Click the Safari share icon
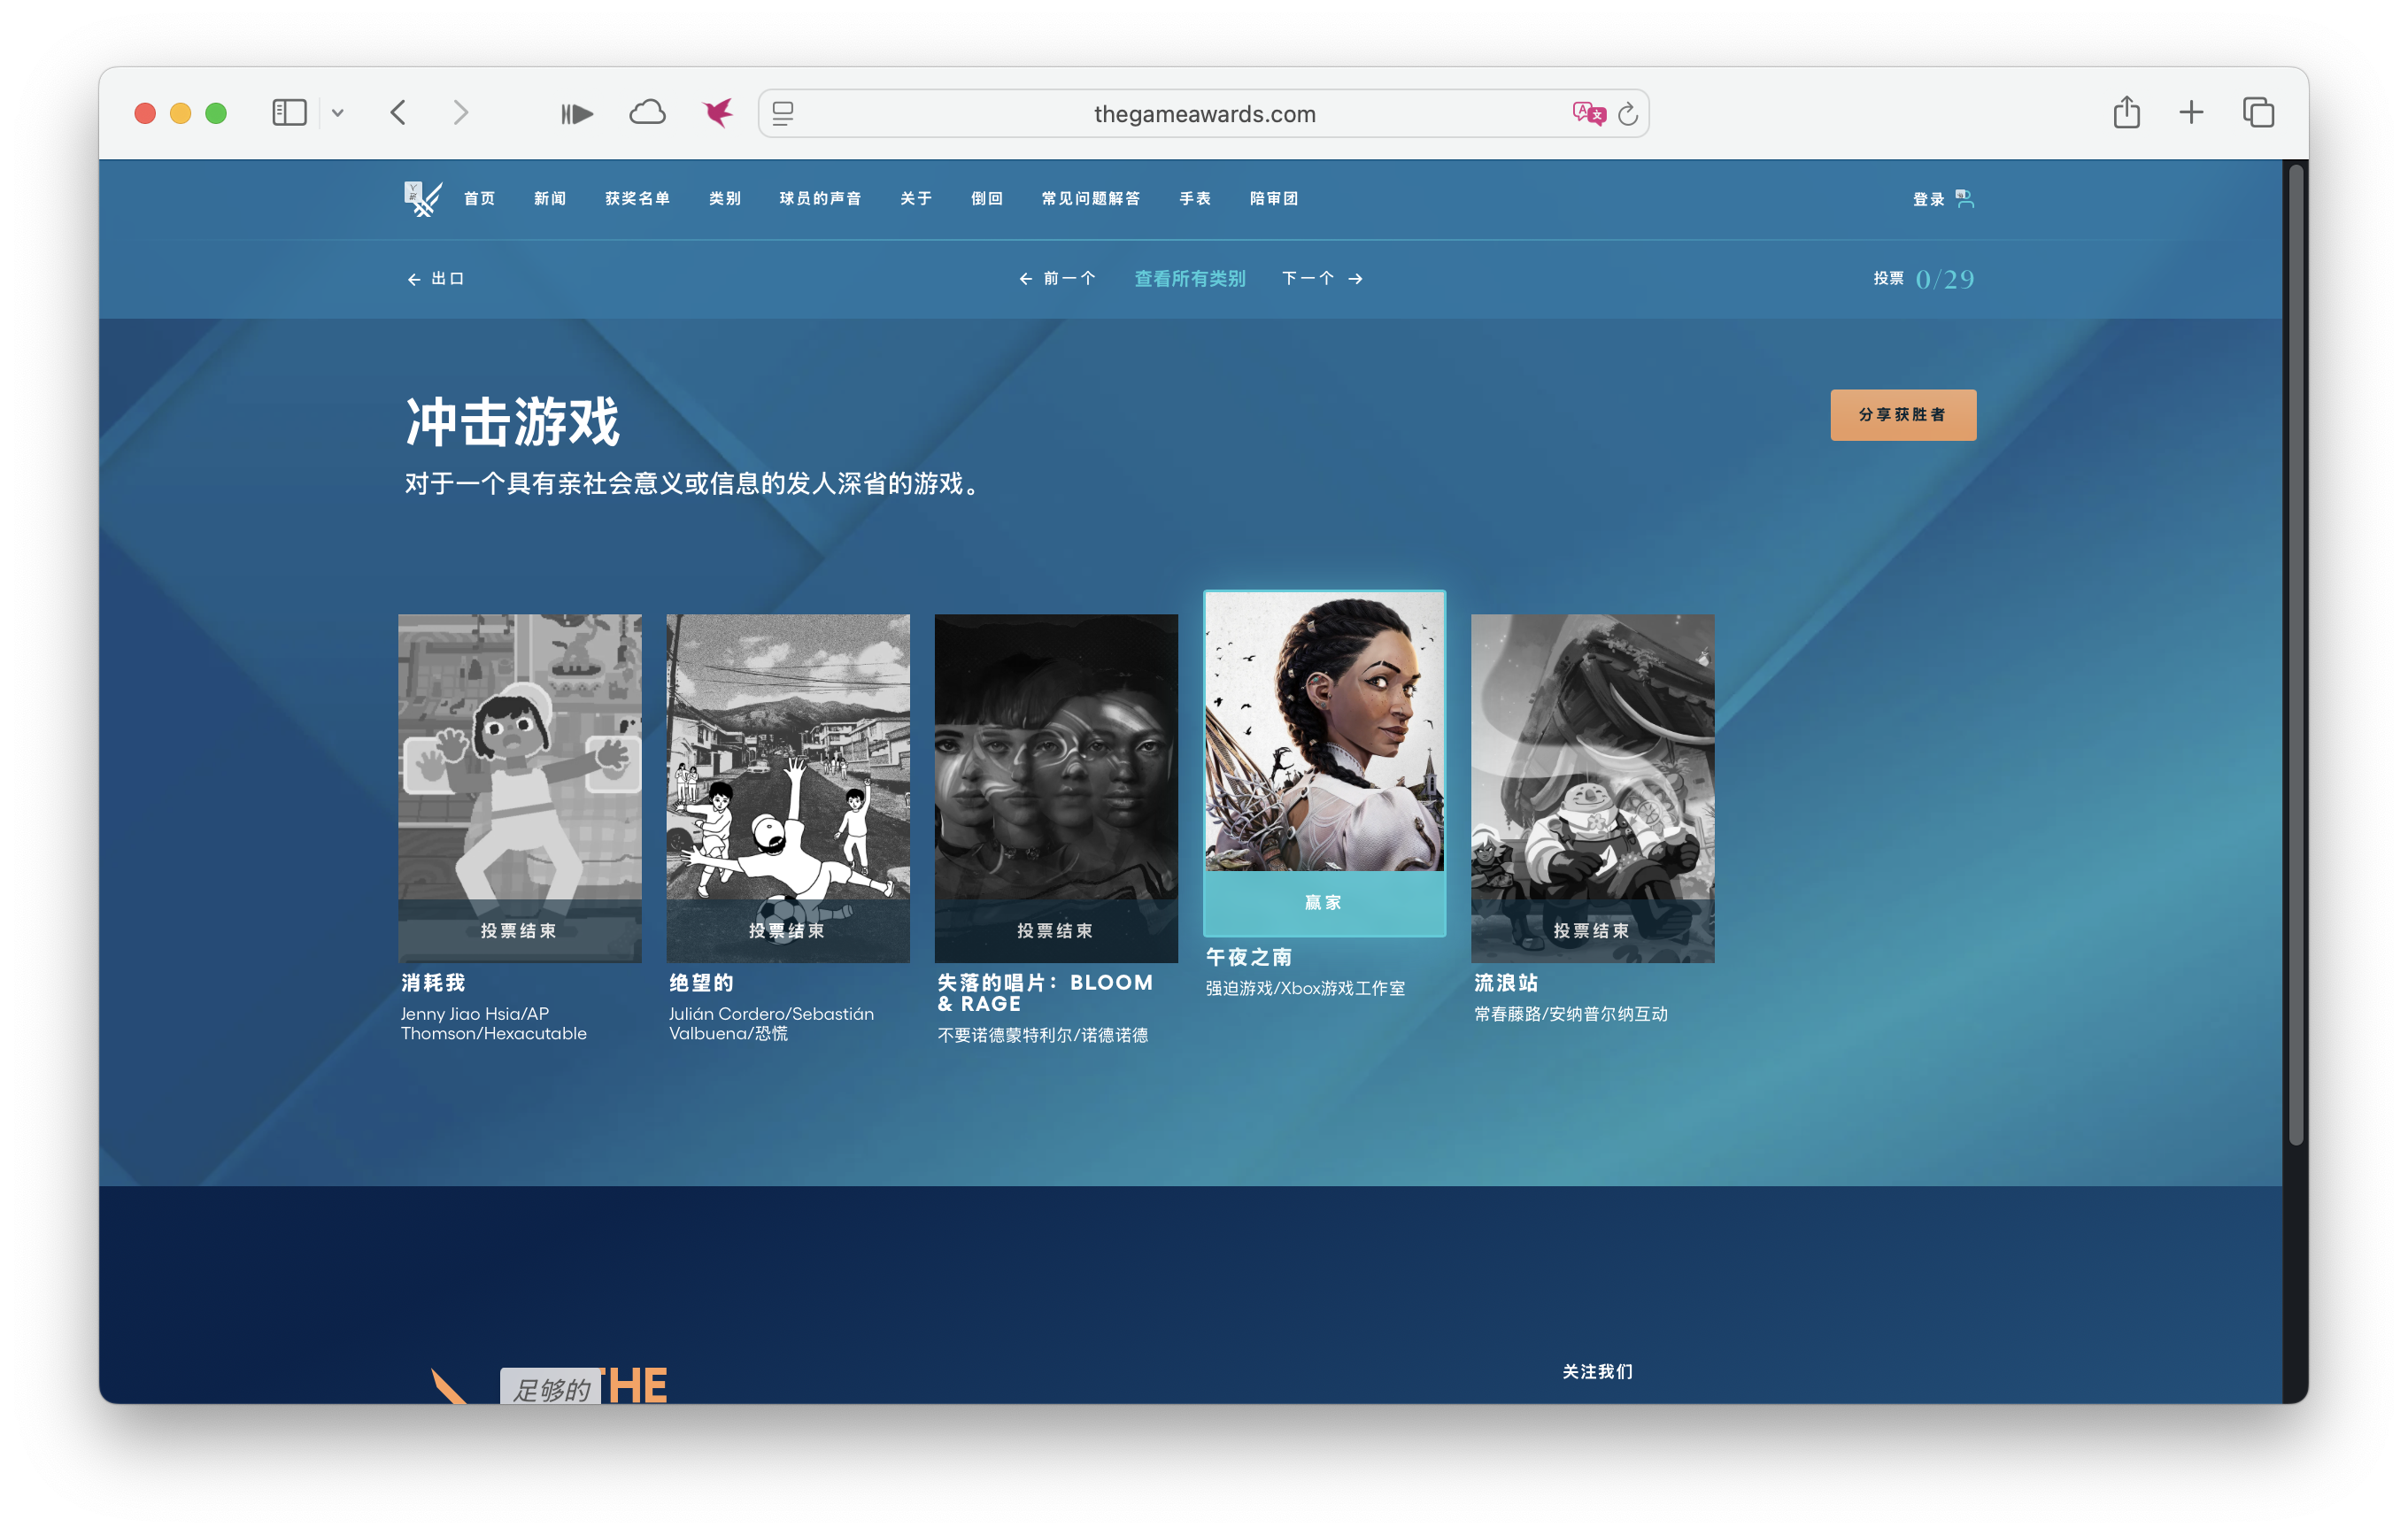 [2126, 112]
